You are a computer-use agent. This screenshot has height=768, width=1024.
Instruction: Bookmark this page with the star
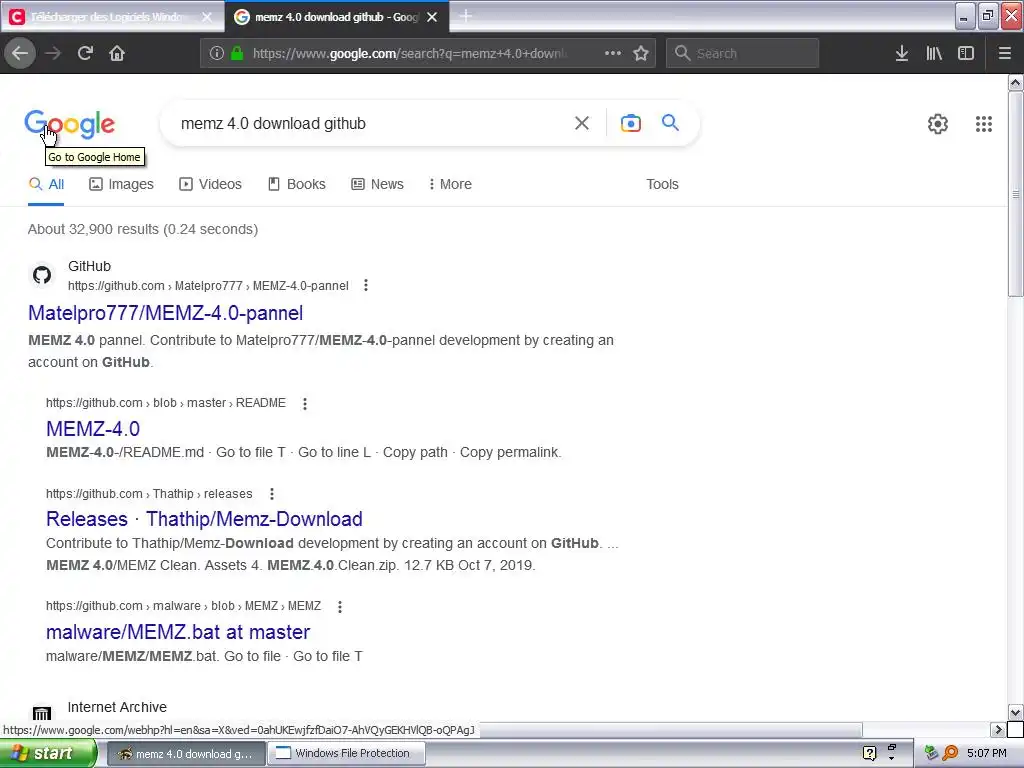[641, 53]
